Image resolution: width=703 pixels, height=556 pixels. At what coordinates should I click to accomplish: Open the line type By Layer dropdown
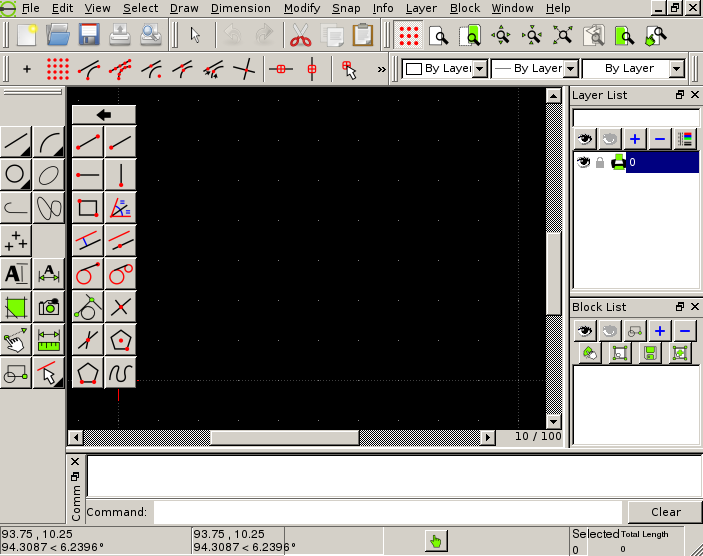634,69
